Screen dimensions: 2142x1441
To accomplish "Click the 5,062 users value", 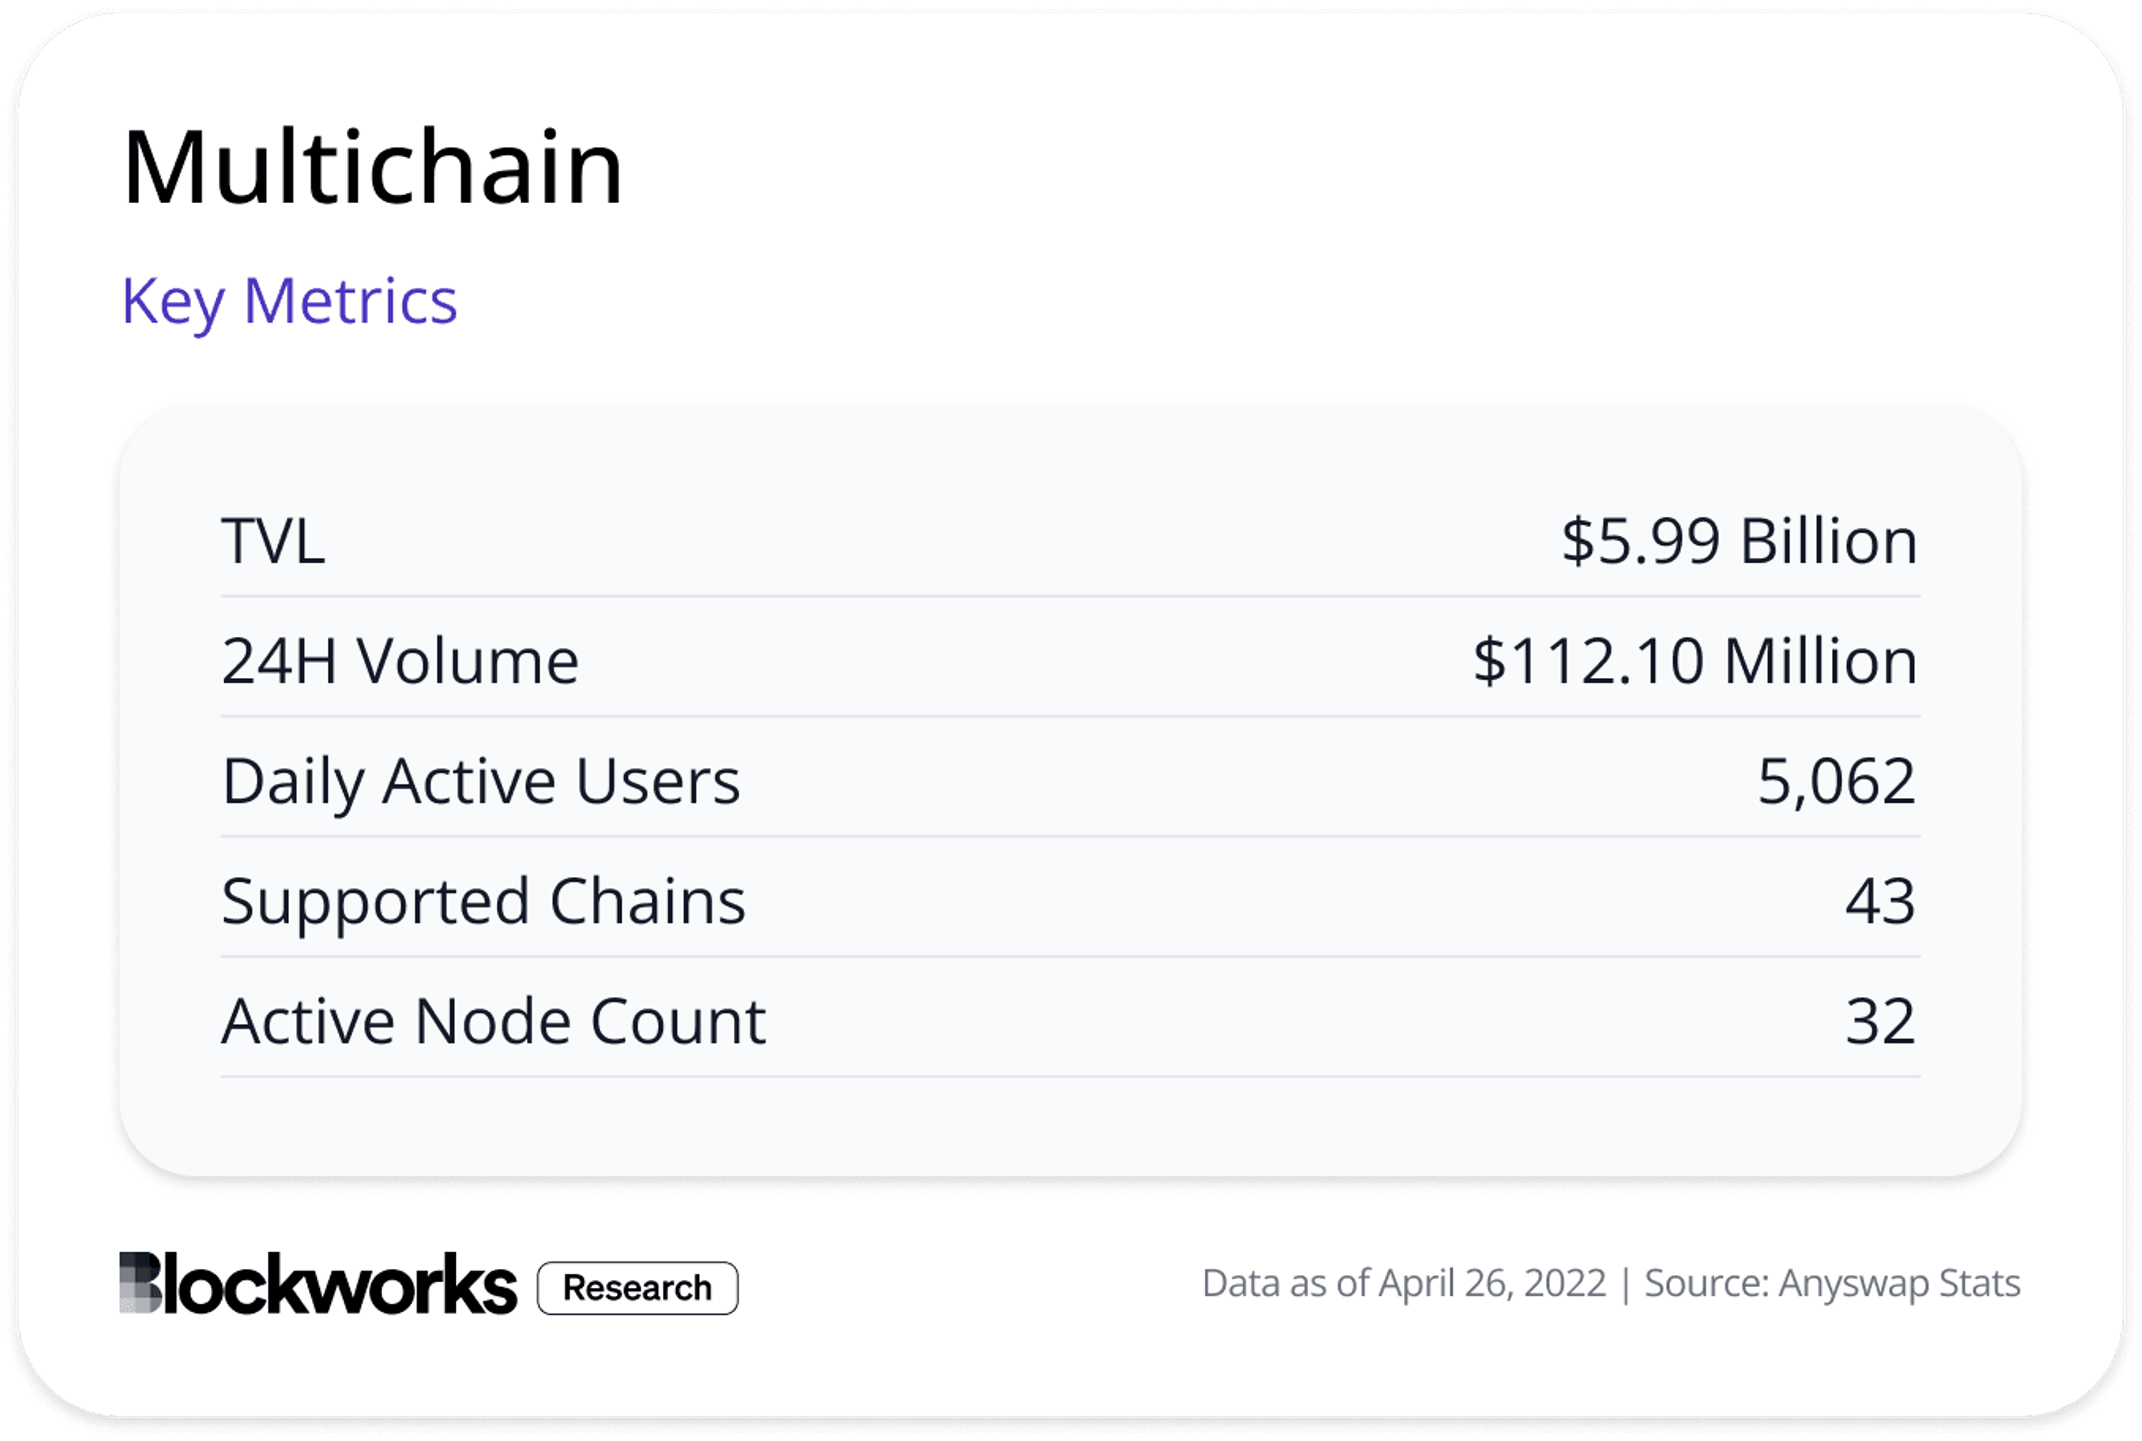I will [x=1837, y=781].
